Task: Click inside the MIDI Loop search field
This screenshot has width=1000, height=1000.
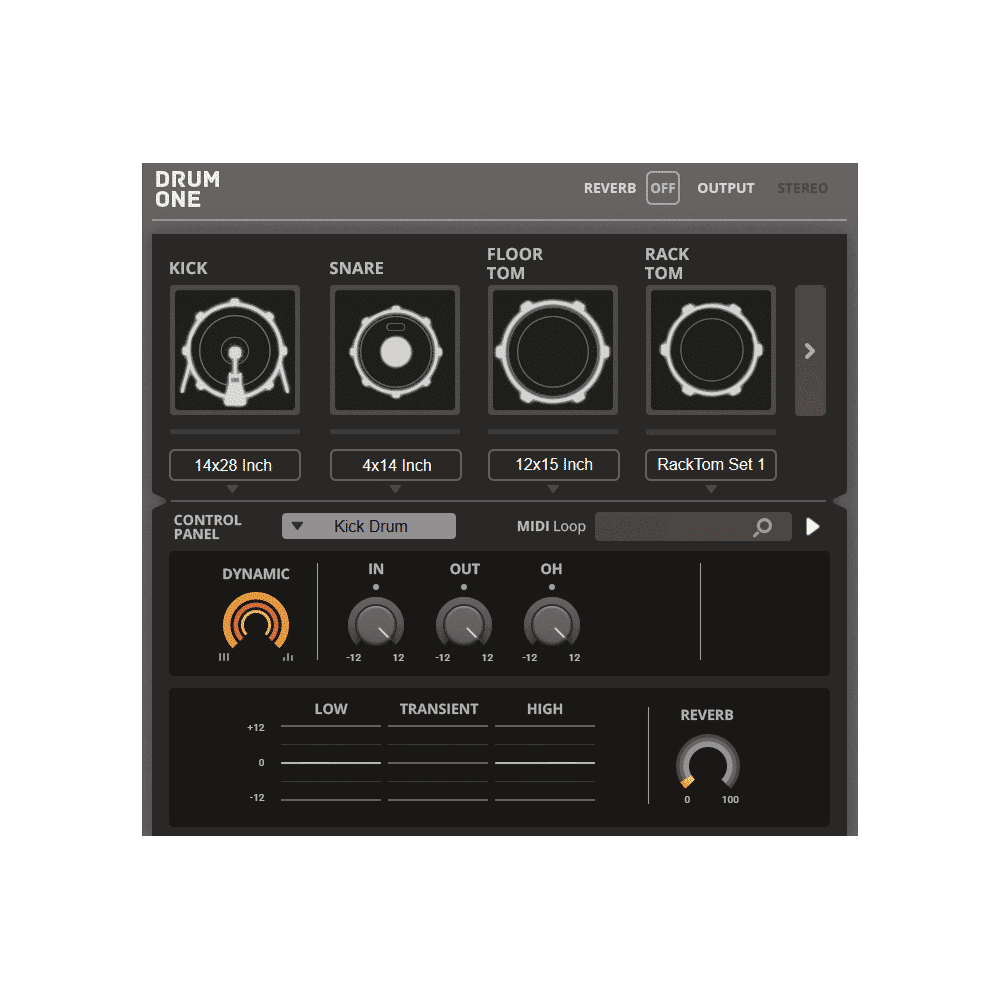Action: (x=680, y=526)
